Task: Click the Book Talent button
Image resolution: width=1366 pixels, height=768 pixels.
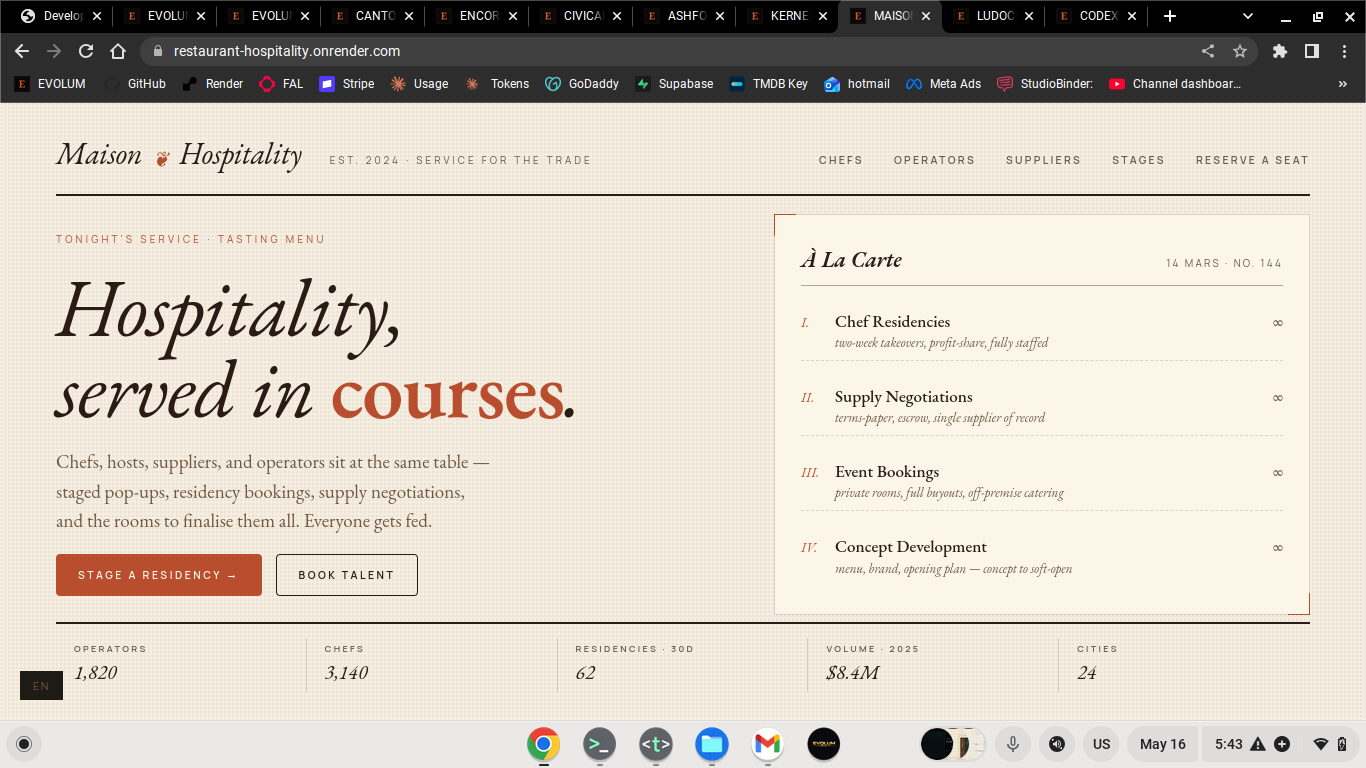Action: [347, 575]
